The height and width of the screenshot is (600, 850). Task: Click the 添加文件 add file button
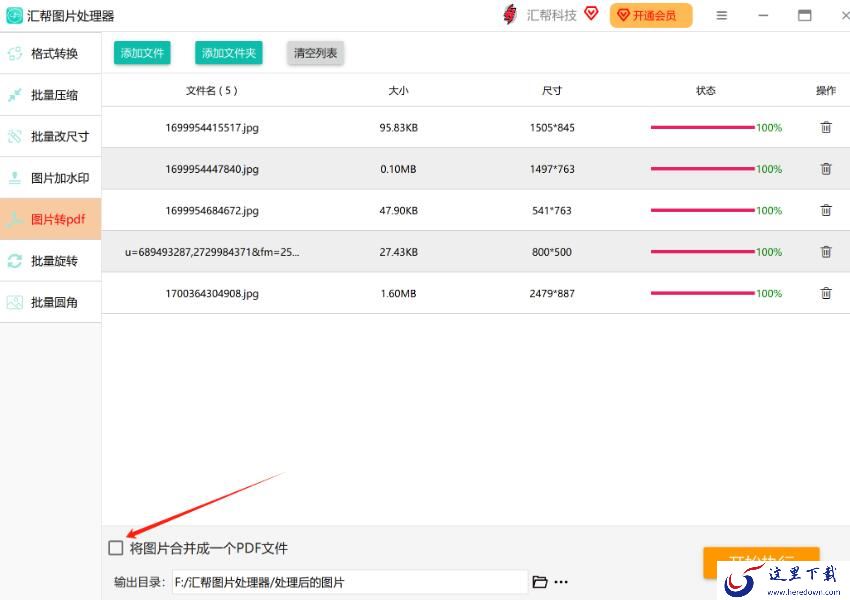(x=142, y=53)
